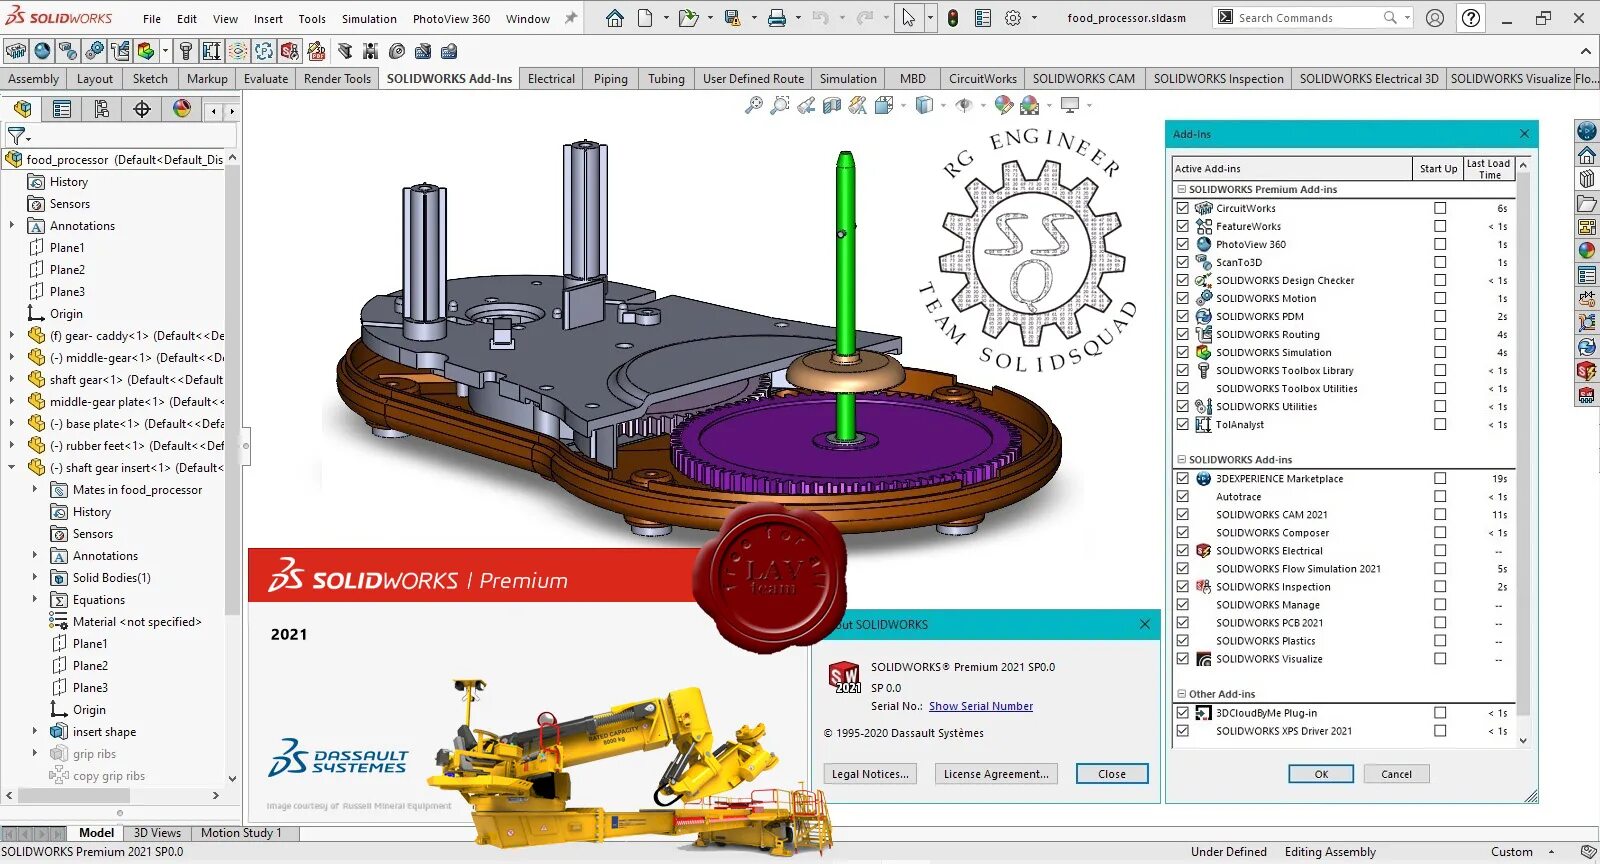
Task: Expand the gear-caddy<1> tree node
Action: [12, 336]
